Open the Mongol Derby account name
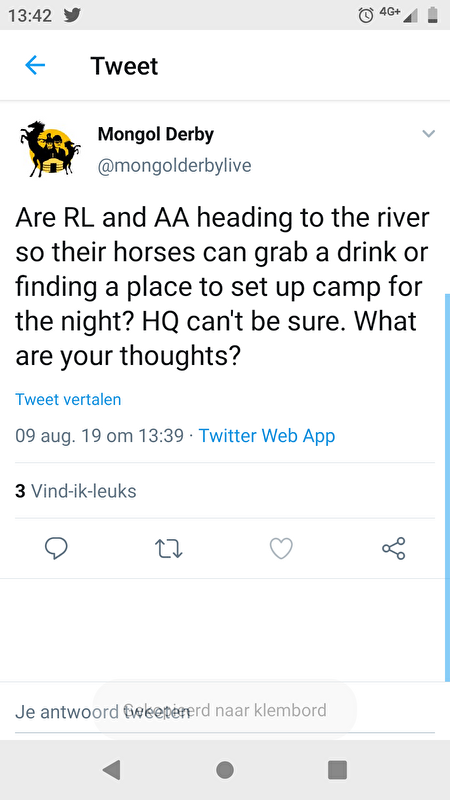450x800 pixels. tap(156, 134)
